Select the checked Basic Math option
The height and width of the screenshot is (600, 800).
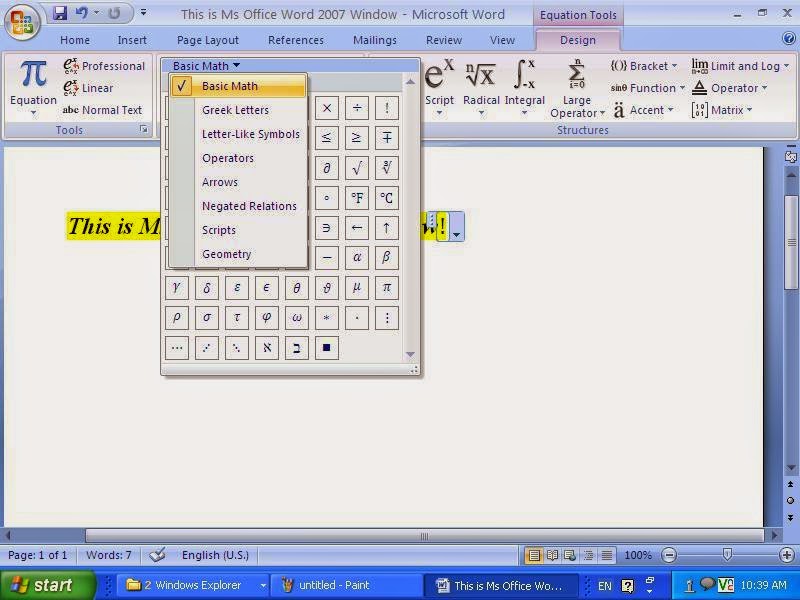click(238, 86)
